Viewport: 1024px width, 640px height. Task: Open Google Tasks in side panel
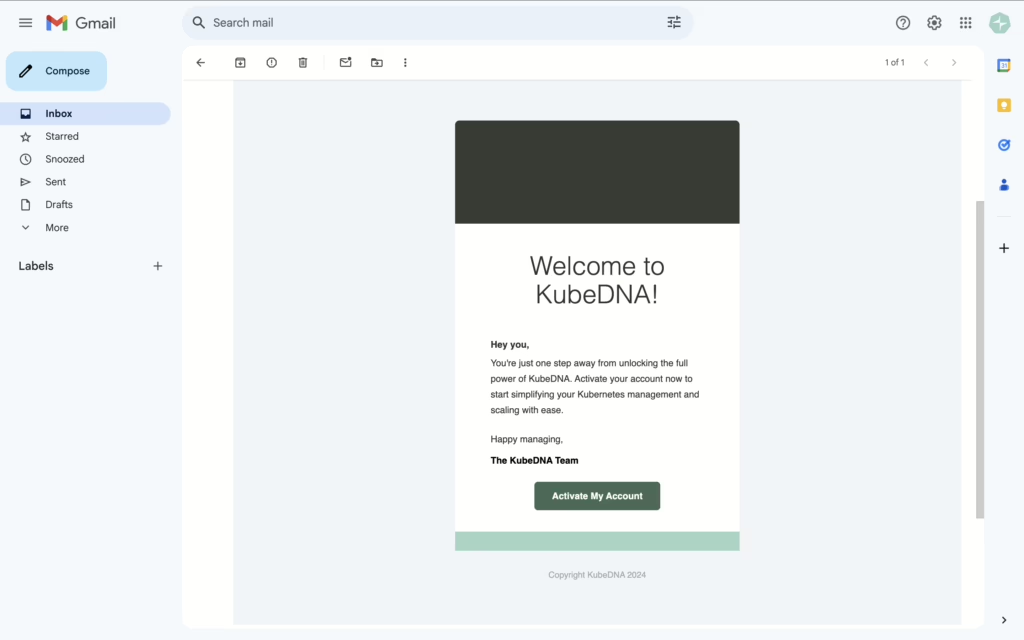pyautogui.click(x=1003, y=145)
